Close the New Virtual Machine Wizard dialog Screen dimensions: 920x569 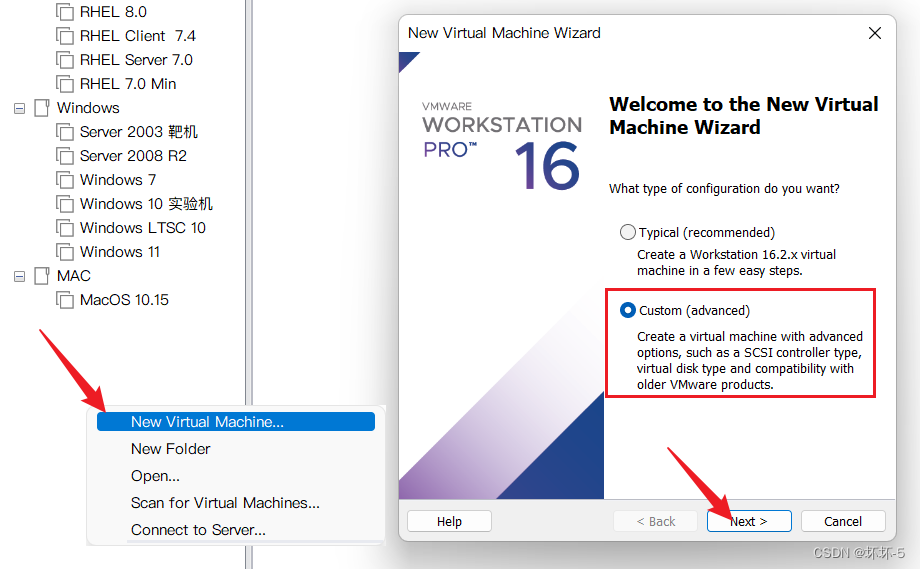[875, 33]
